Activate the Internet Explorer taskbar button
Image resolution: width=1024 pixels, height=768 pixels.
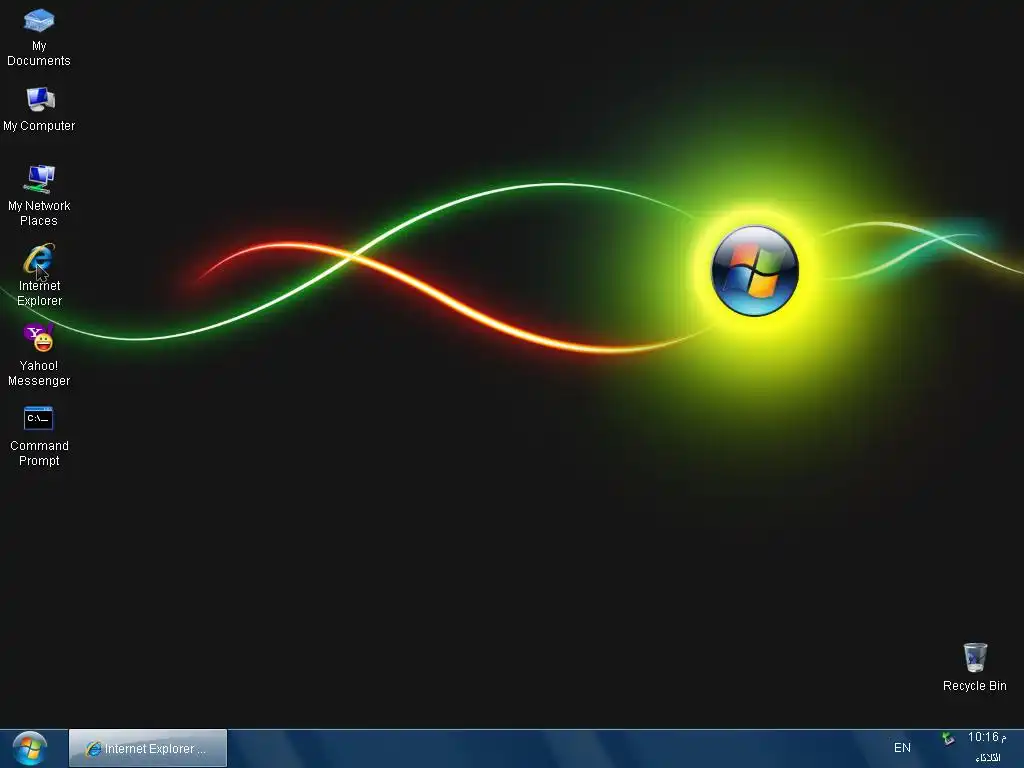coord(148,748)
